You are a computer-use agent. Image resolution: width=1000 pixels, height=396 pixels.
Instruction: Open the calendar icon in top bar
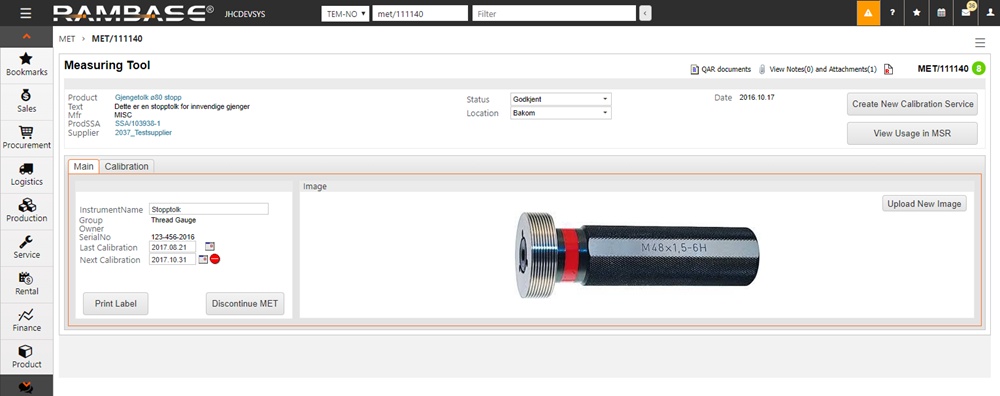click(941, 13)
